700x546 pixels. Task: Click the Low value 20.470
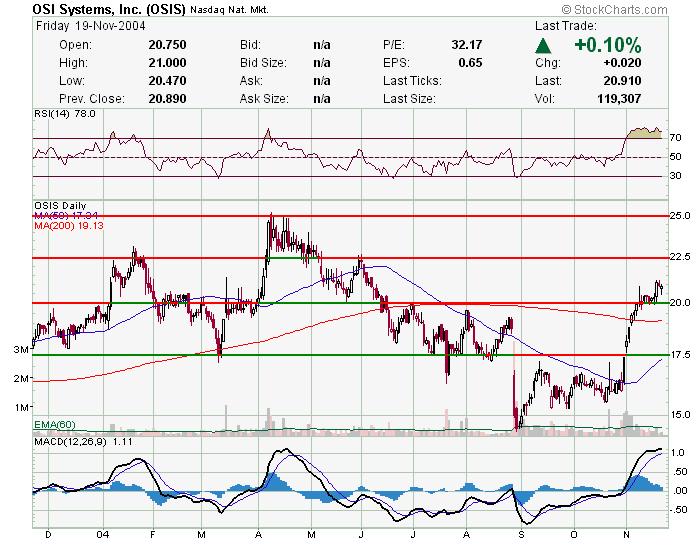(167, 80)
